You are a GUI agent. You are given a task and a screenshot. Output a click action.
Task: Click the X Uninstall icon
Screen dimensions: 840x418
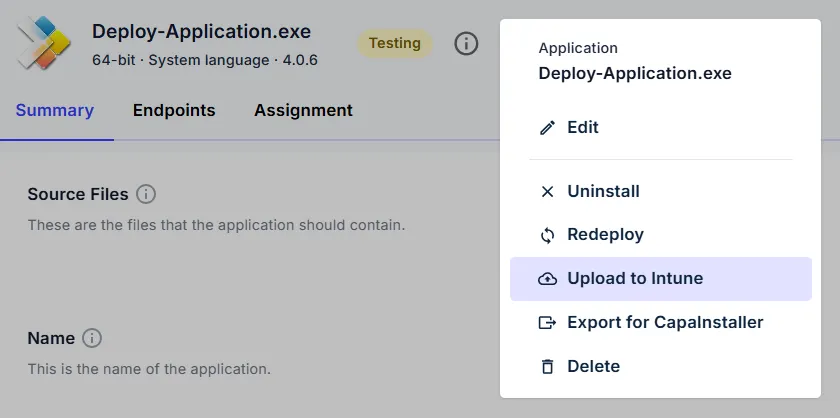tap(547, 191)
